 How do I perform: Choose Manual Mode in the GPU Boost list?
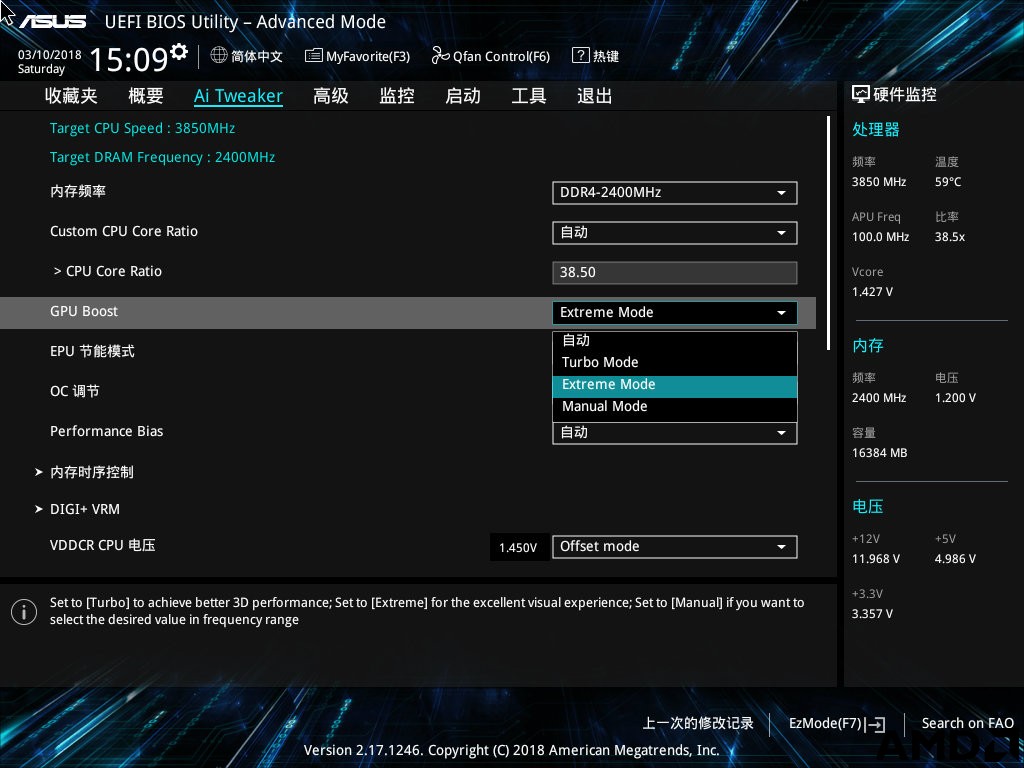[x=675, y=407]
